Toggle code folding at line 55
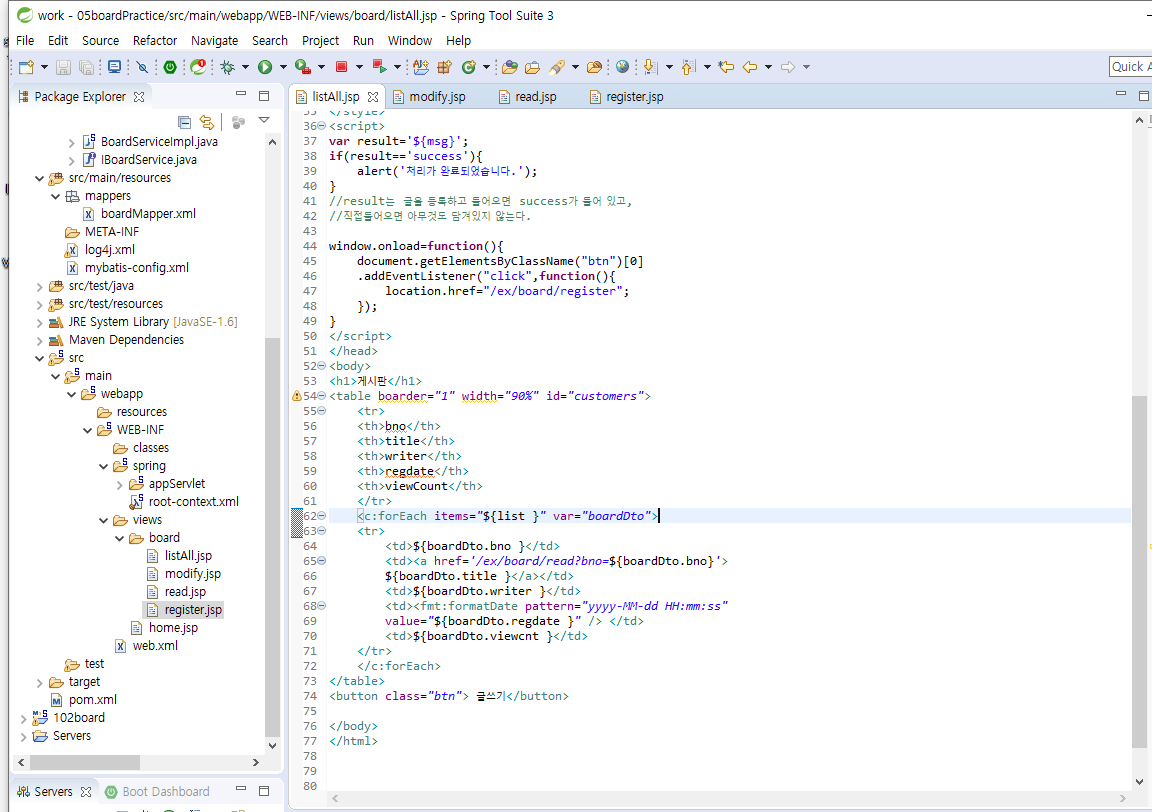Screen dimensions: 1152x812 click(x=321, y=411)
